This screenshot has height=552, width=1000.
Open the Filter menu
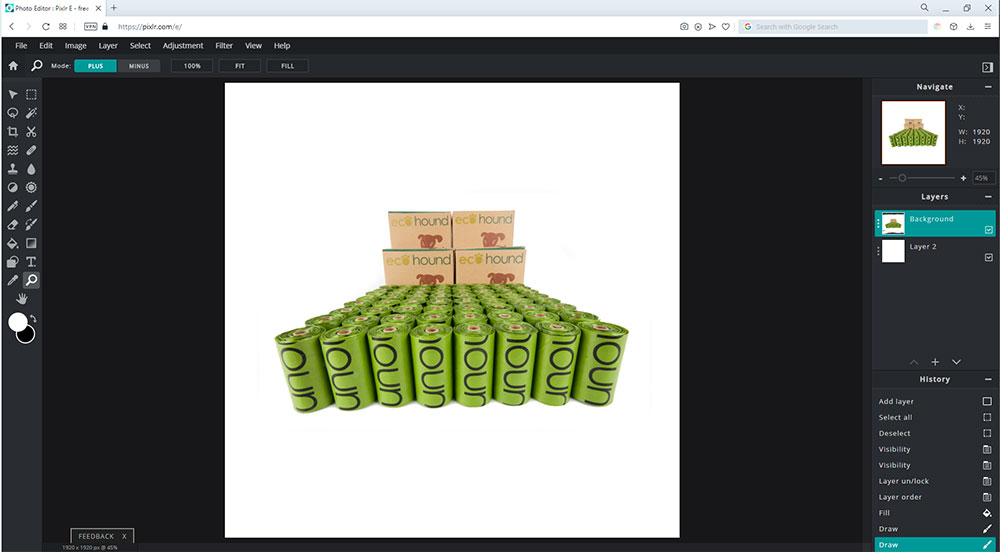point(224,46)
